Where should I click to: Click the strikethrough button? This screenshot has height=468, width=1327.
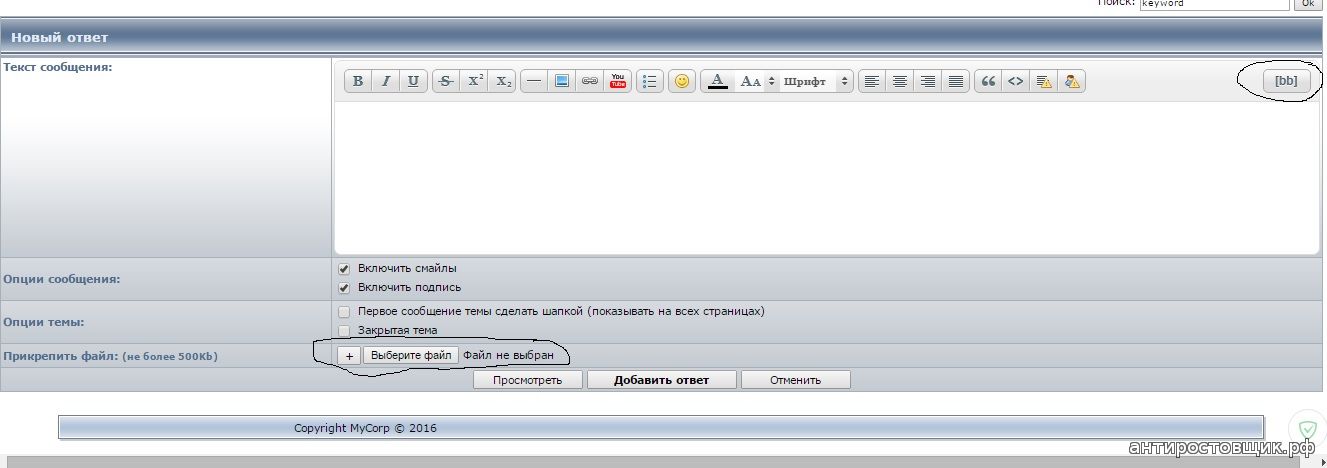tap(446, 82)
